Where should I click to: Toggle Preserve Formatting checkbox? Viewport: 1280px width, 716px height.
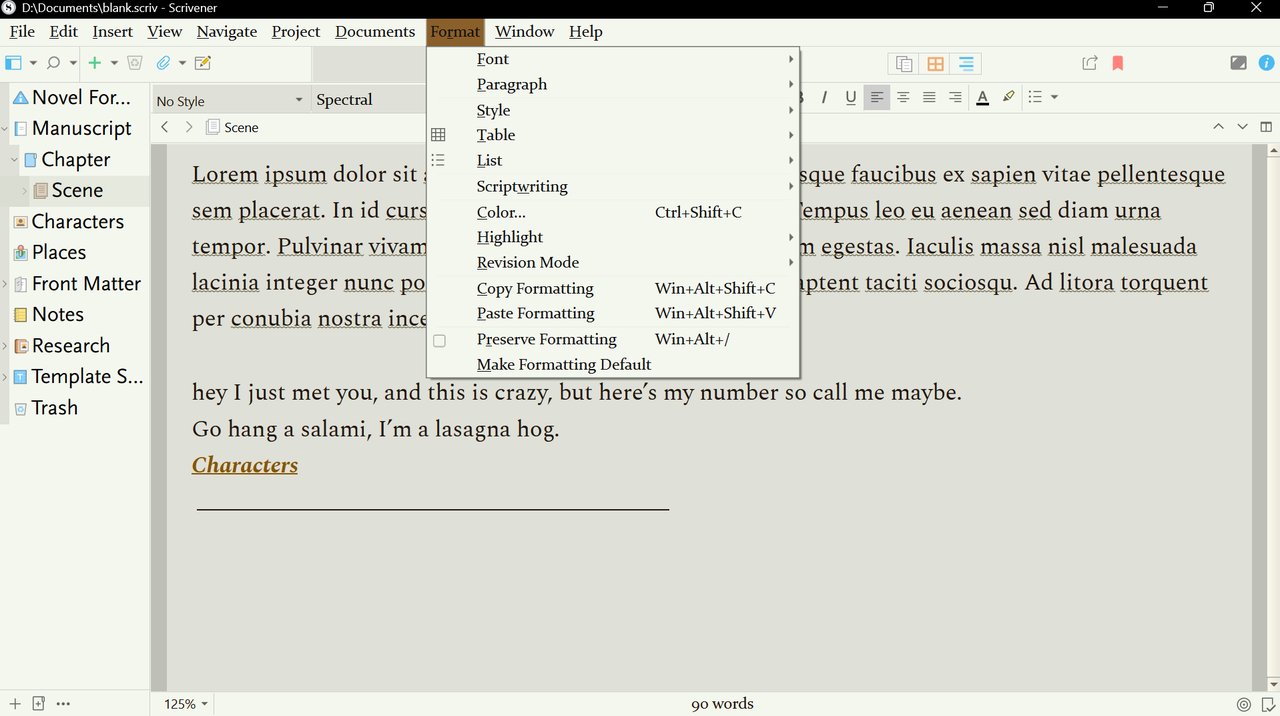click(x=439, y=340)
